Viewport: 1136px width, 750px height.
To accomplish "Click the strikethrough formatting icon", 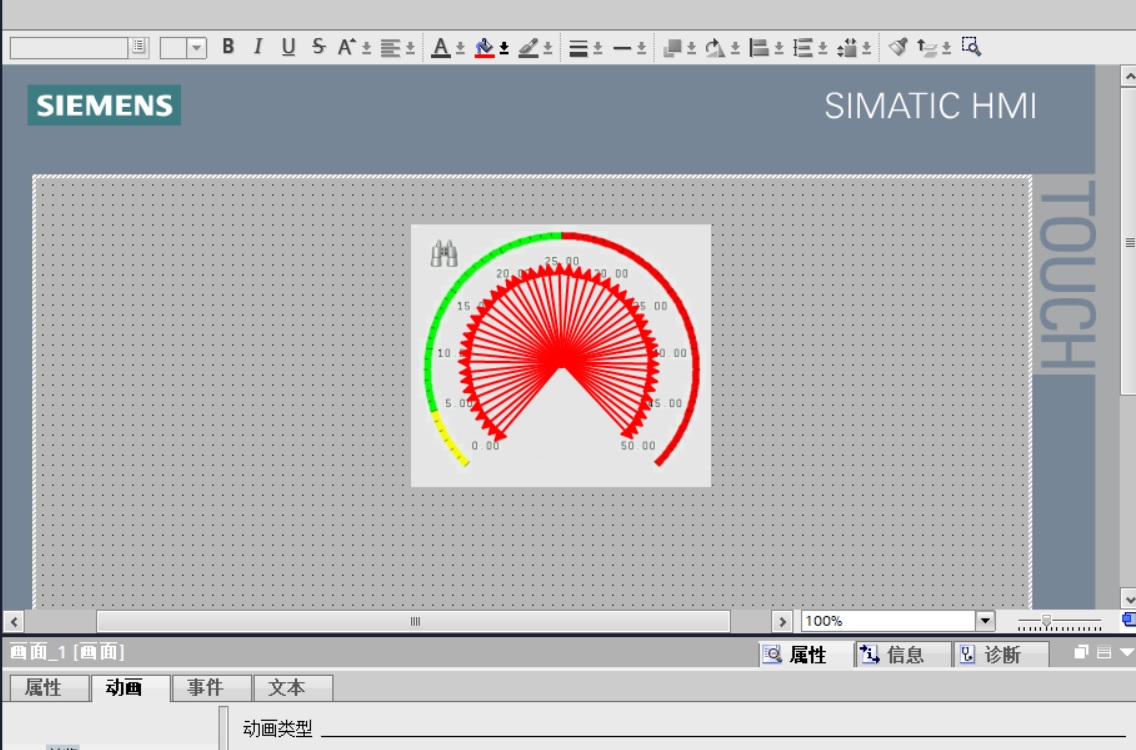I will point(318,47).
